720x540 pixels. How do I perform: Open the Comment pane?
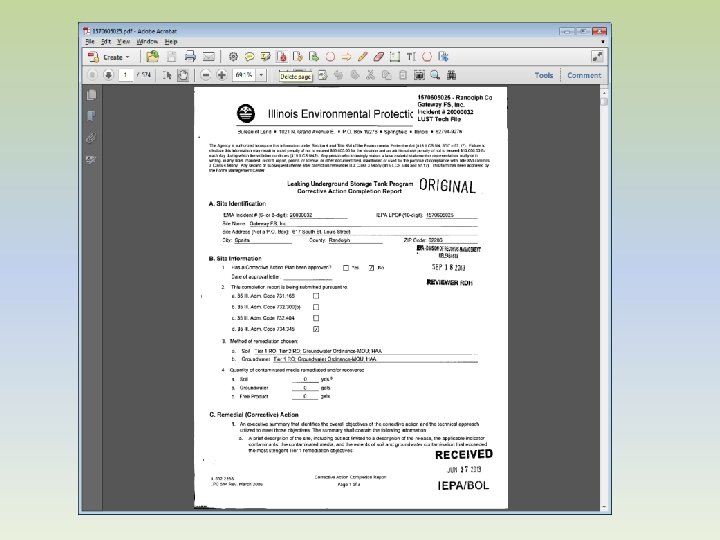[x=584, y=75]
